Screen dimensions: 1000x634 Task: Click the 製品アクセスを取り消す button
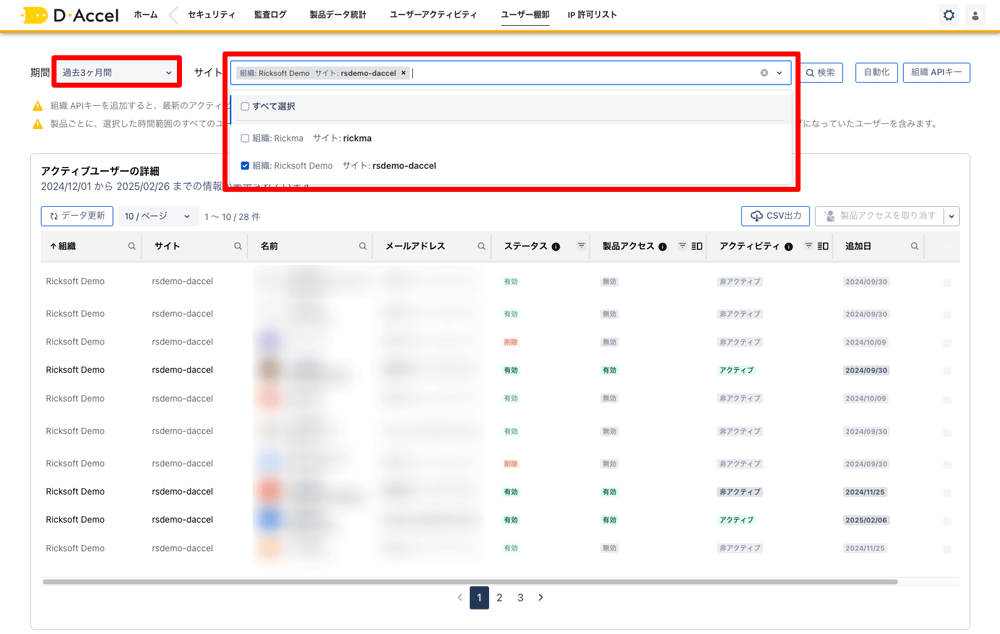880,216
